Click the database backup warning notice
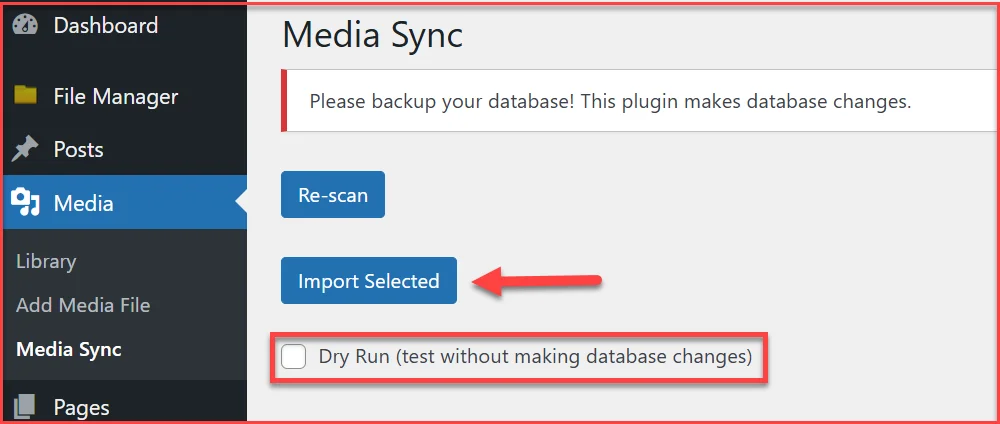Image resolution: width=1000 pixels, height=424 pixels. tap(610, 101)
